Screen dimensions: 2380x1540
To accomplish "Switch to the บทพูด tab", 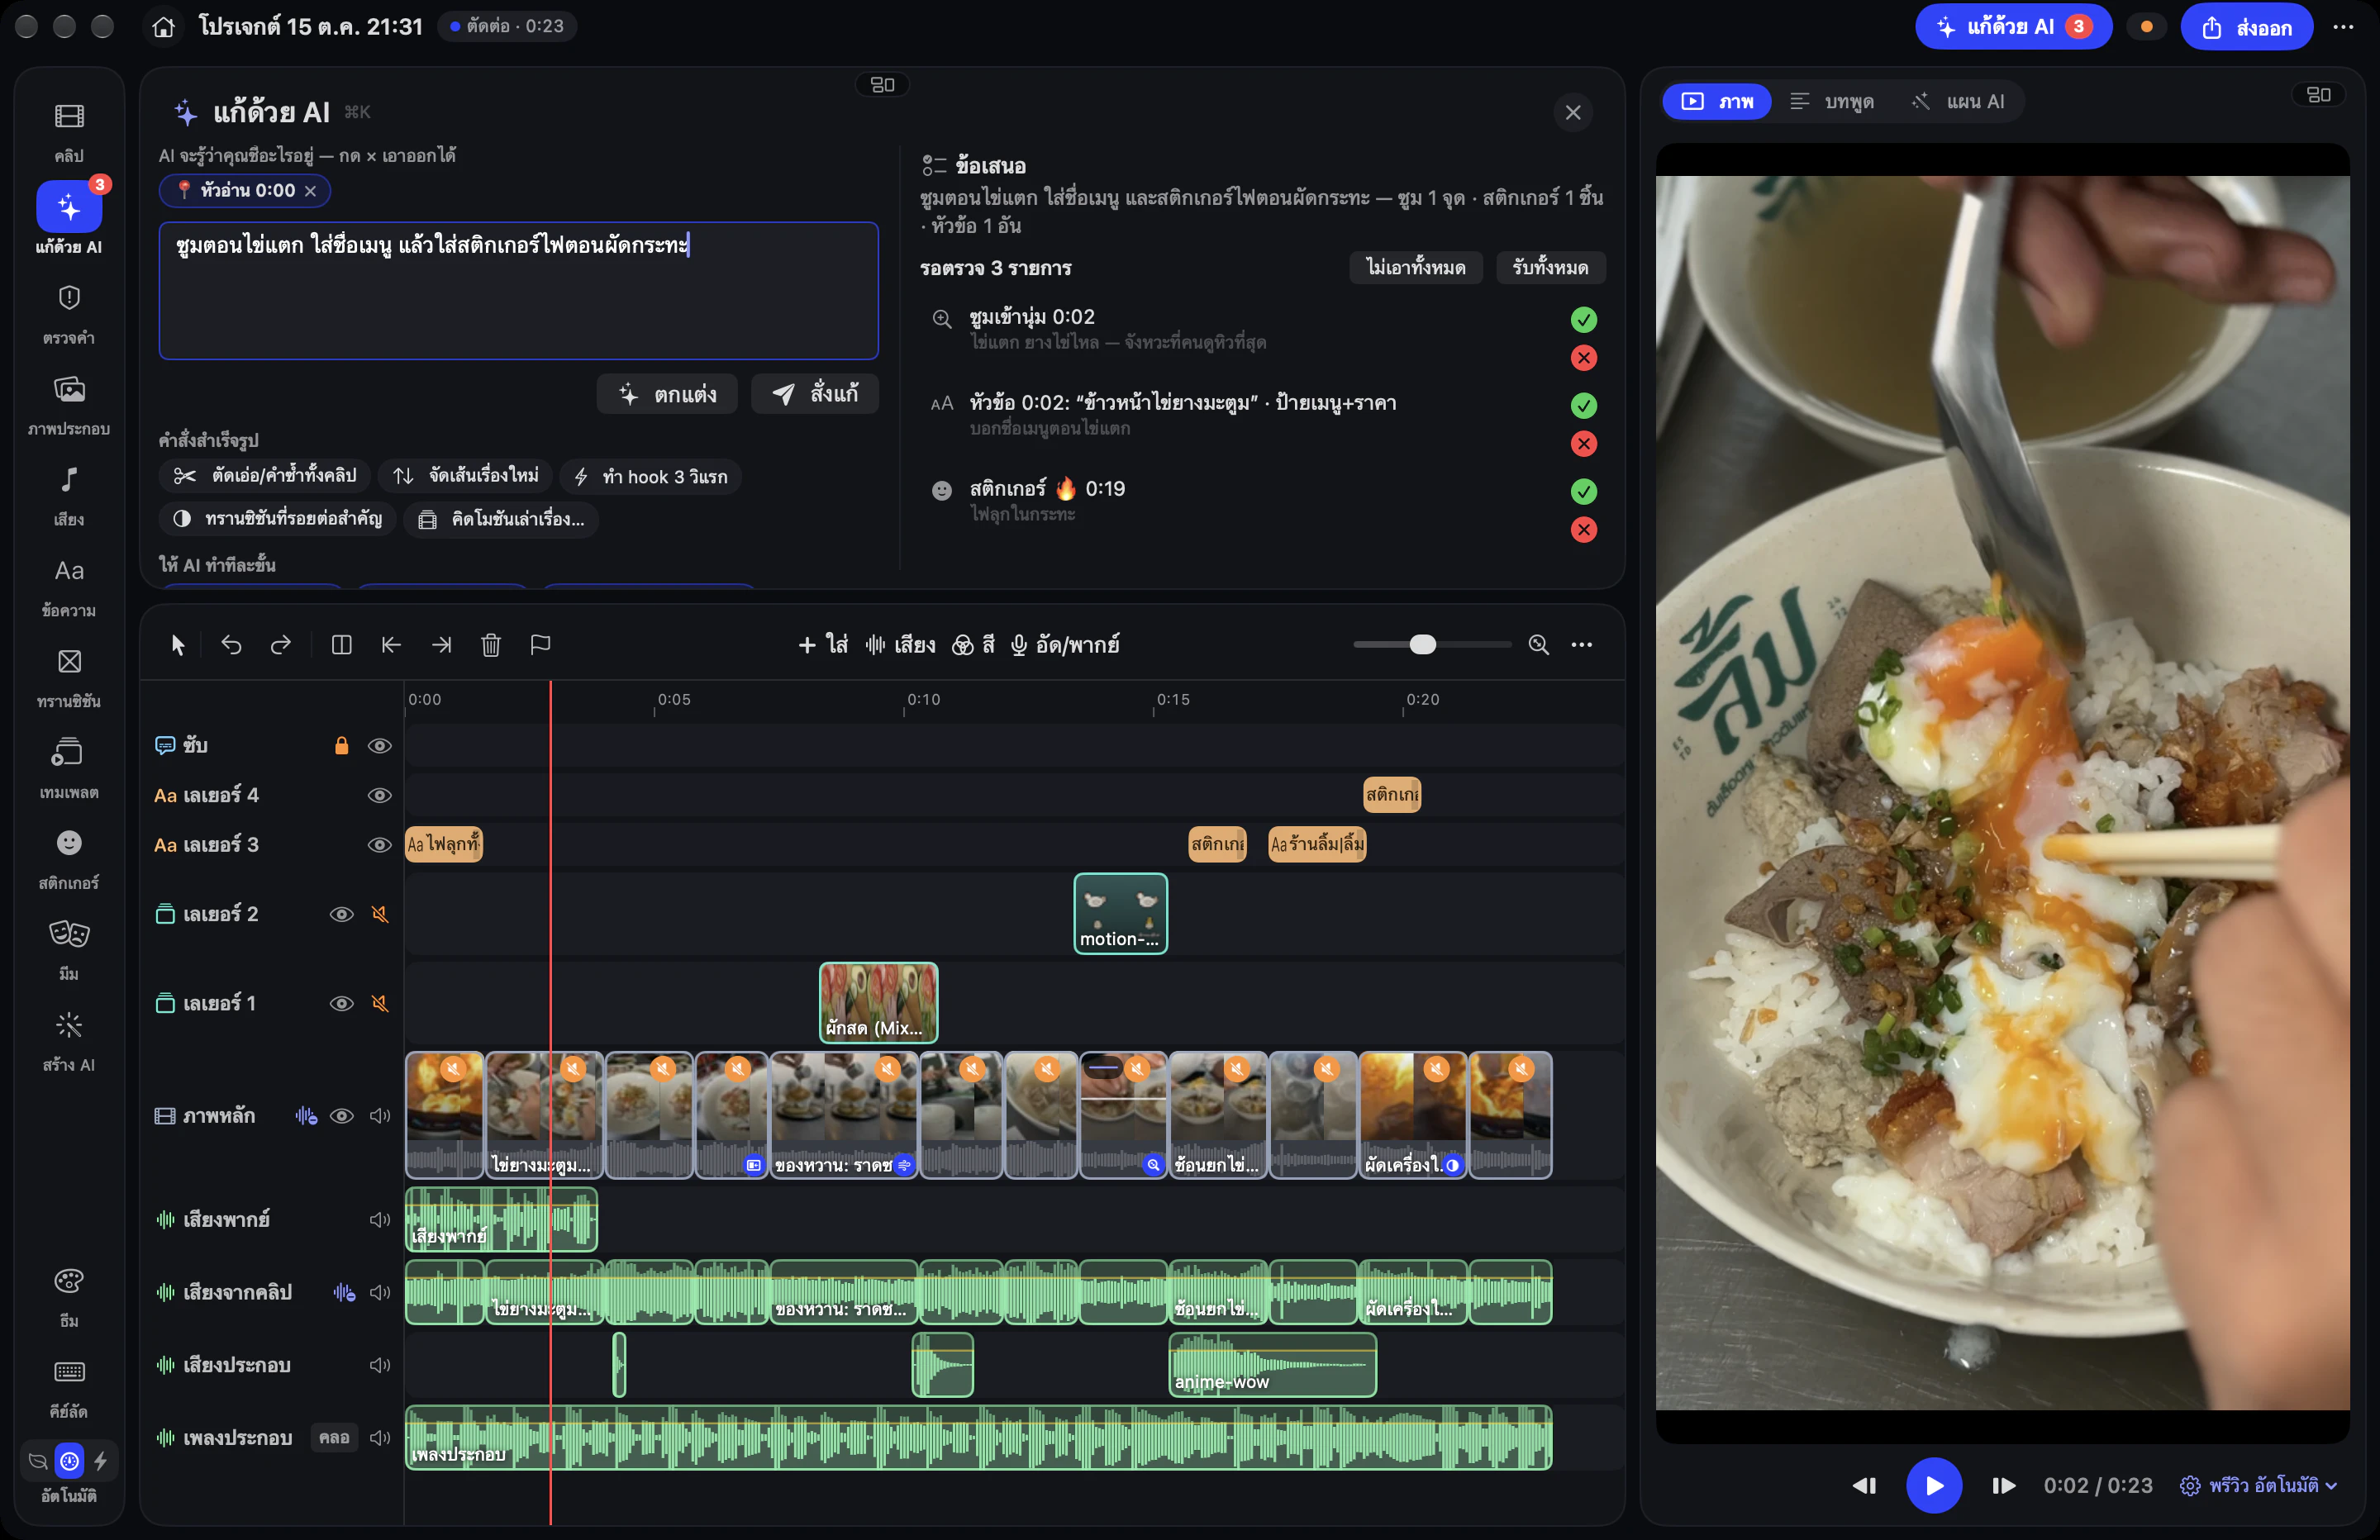I will (x=1832, y=101).
